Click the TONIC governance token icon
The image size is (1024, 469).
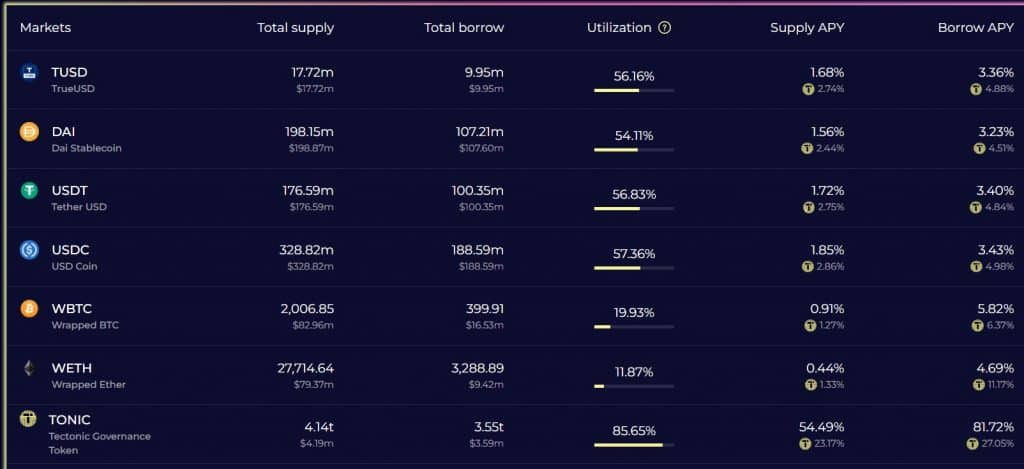pyautogui.click(x=28, y=419)
